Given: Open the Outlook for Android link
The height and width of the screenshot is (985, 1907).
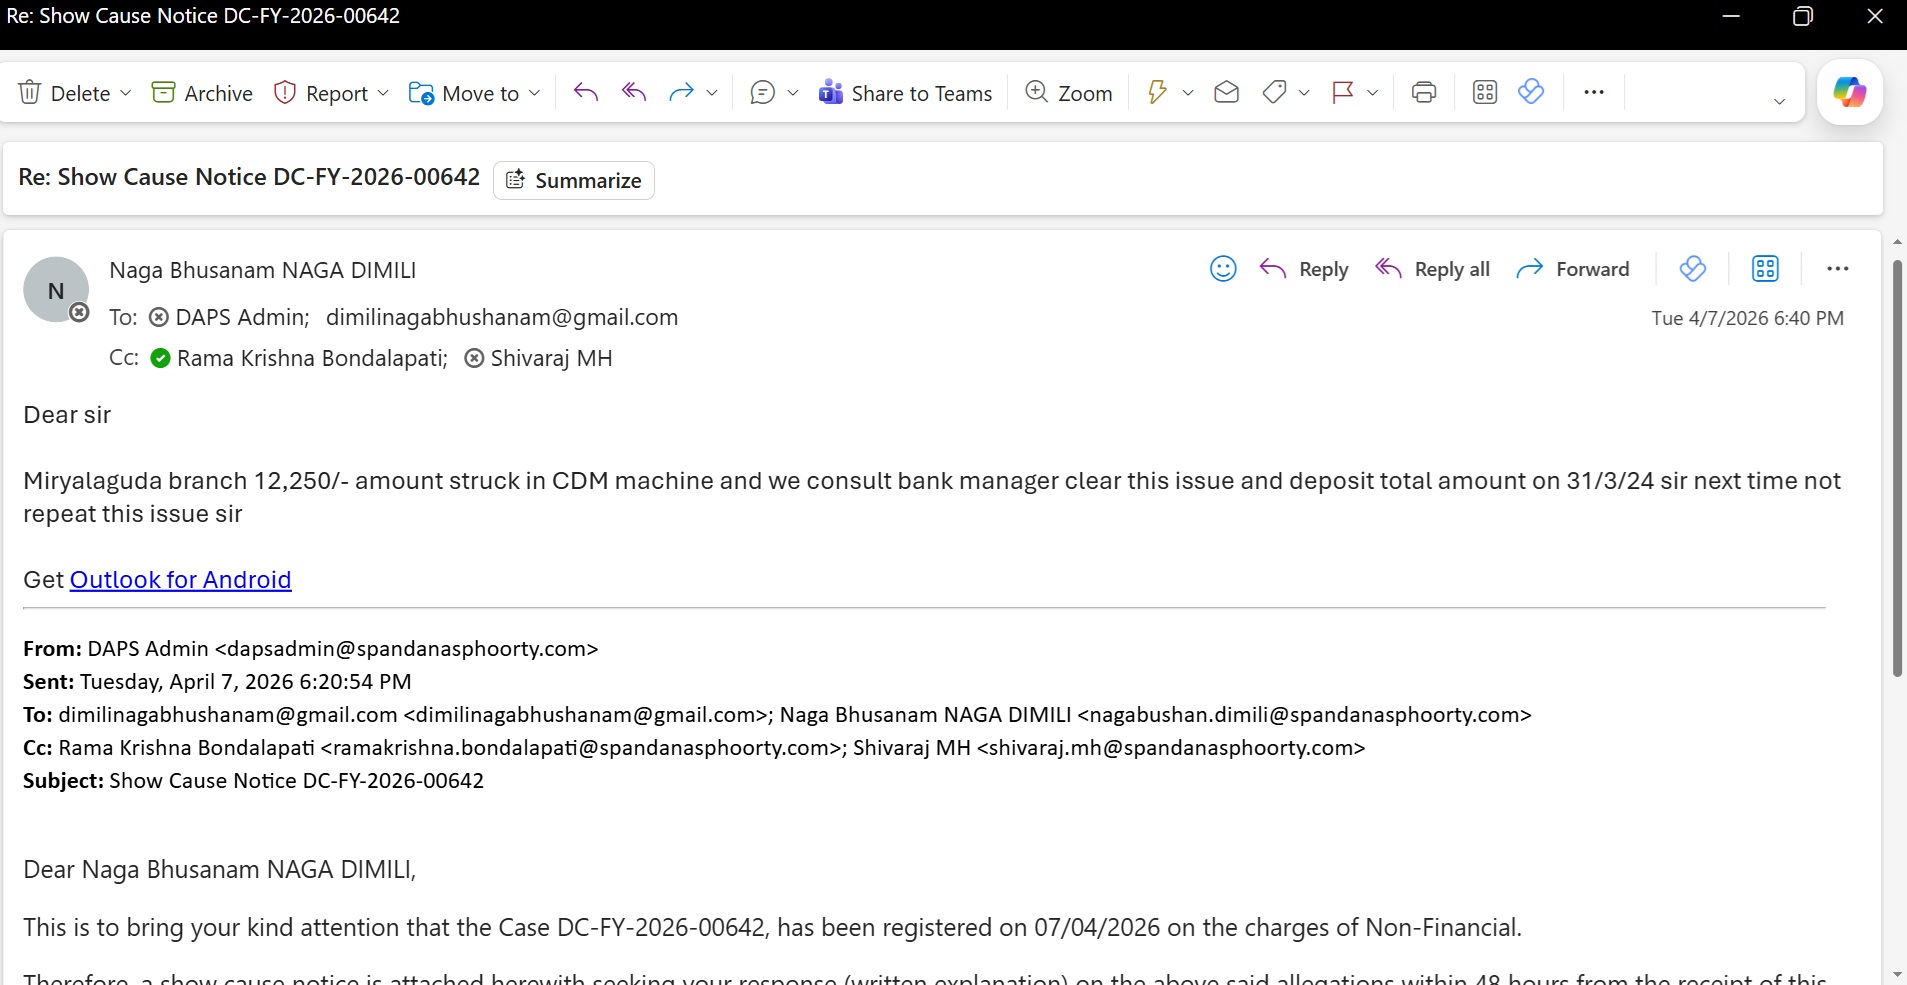Looking at the screenshot, I should [180, 580].
